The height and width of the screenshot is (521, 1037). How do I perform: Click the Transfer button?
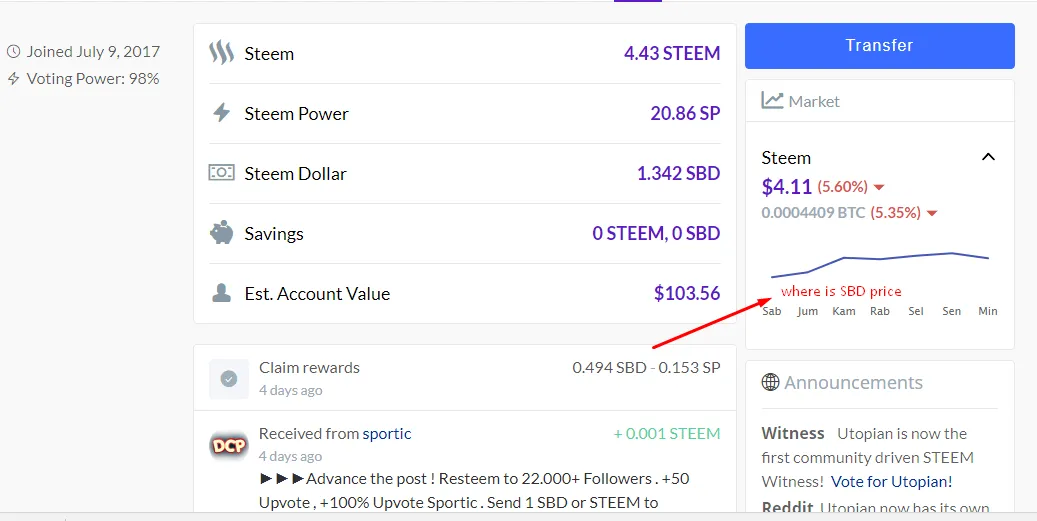[880, 46]
